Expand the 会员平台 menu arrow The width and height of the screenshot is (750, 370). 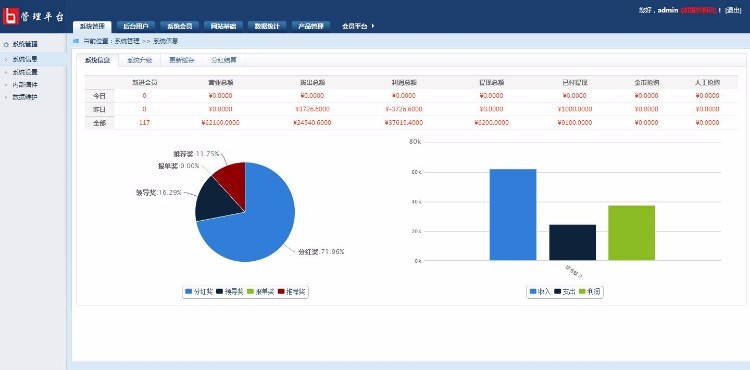click(373, 26)
